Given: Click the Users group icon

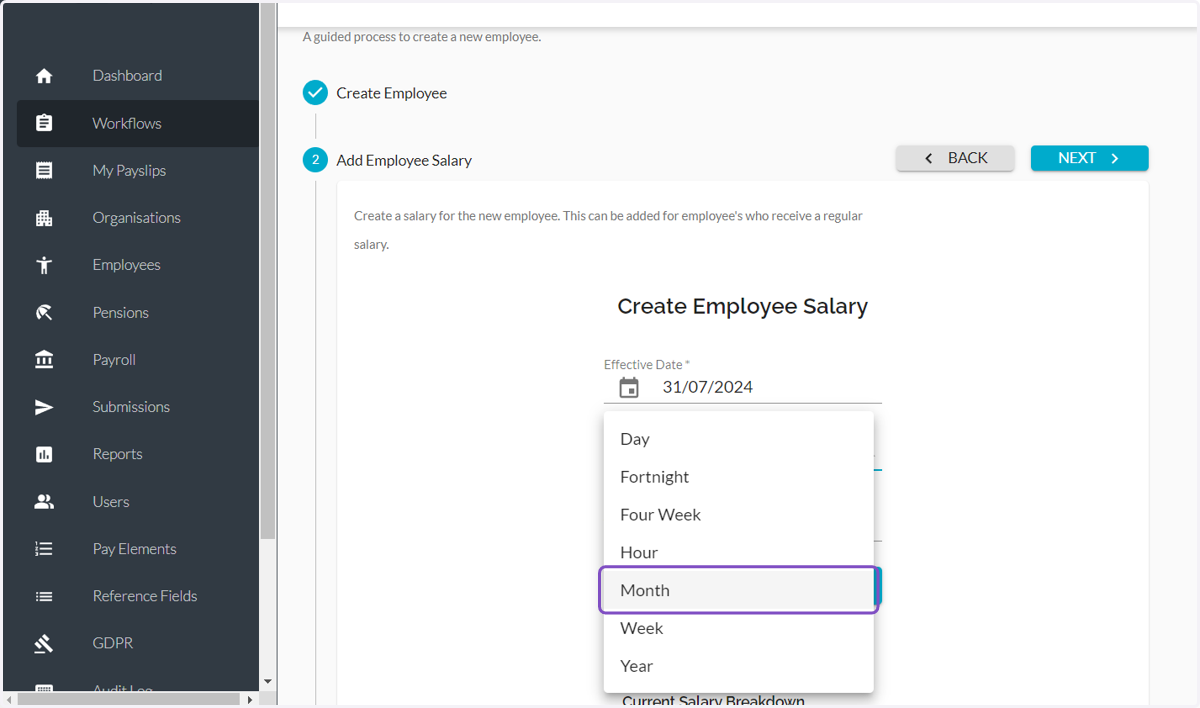Looking at the screenshot, I should point(44,502).
